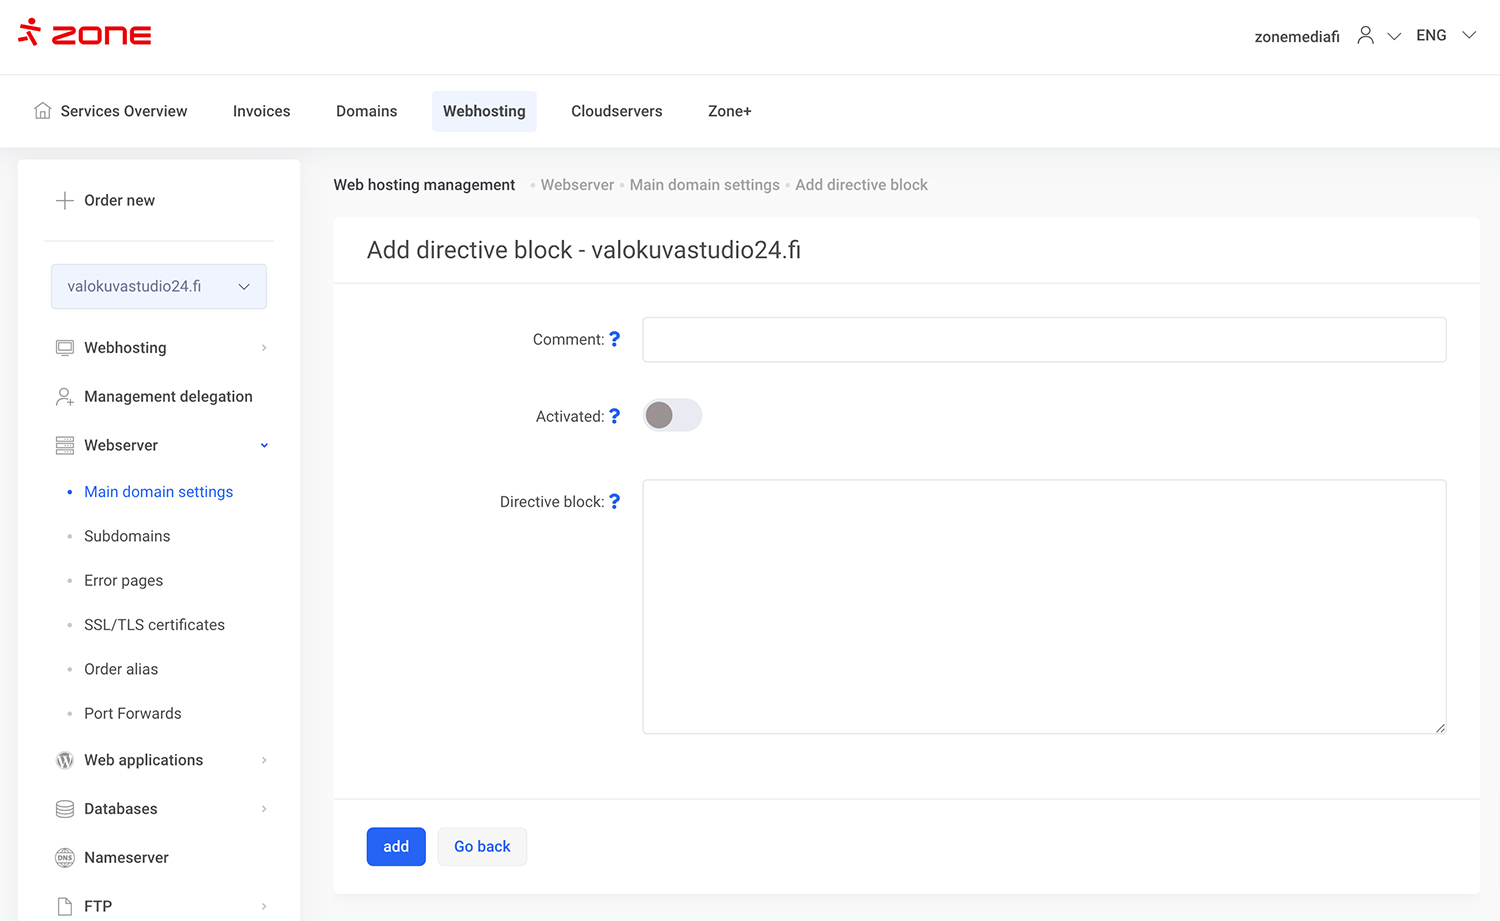
Task: Open the ENG language dropdown
Action: pos(1445,36)
